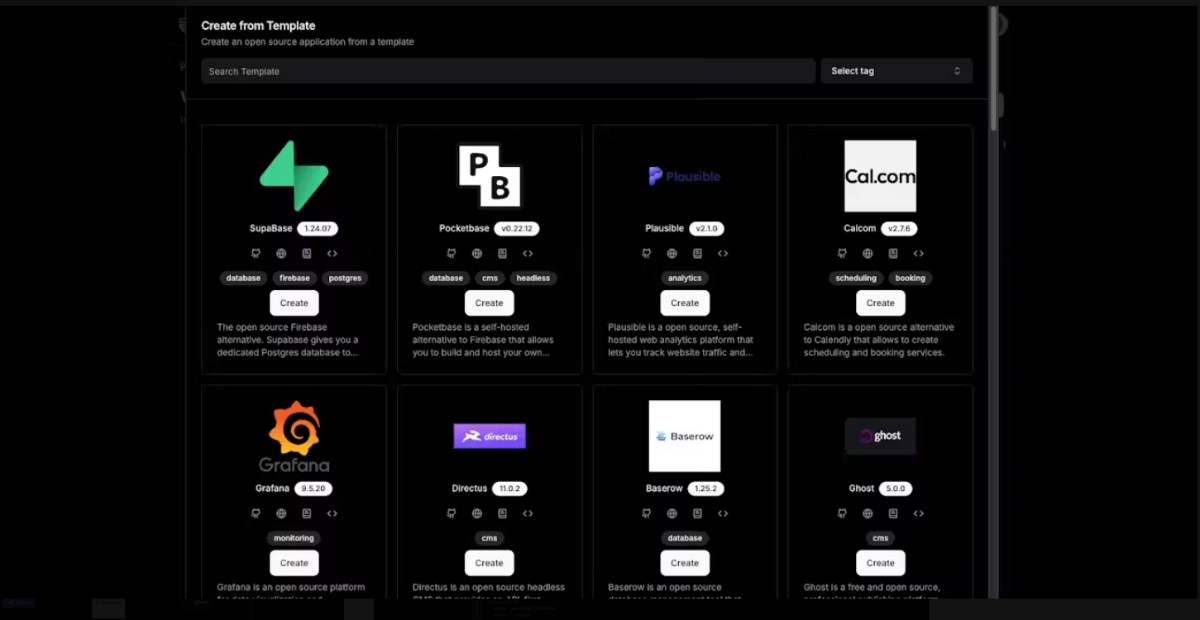Open the Select tag dropdown

tap(896, 71)
